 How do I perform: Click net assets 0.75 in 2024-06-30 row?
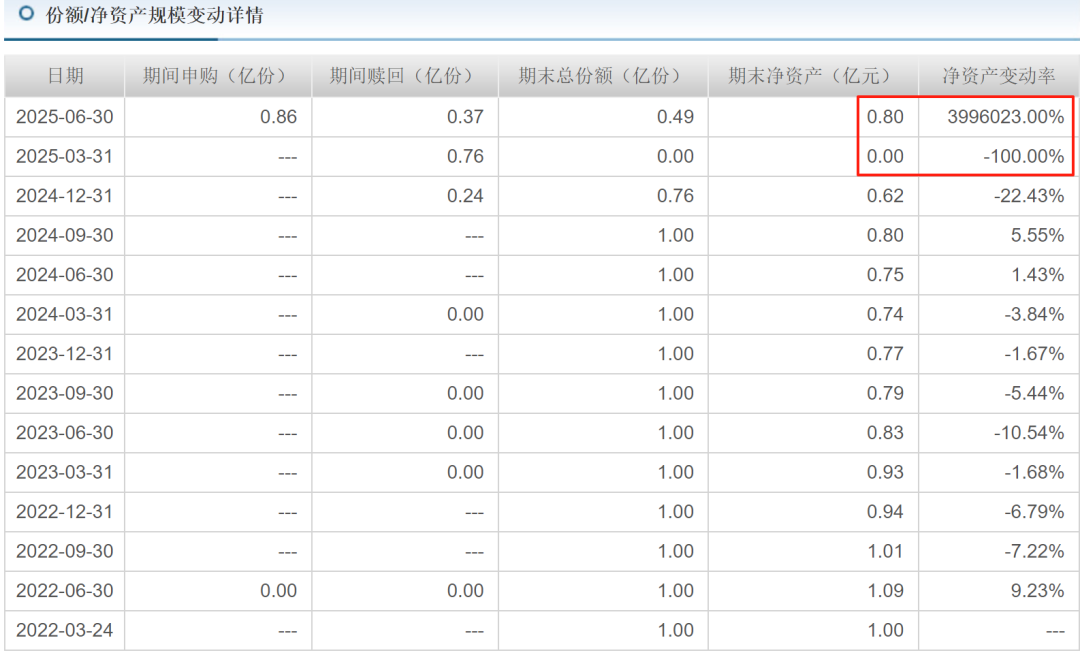tap(885, 275)
